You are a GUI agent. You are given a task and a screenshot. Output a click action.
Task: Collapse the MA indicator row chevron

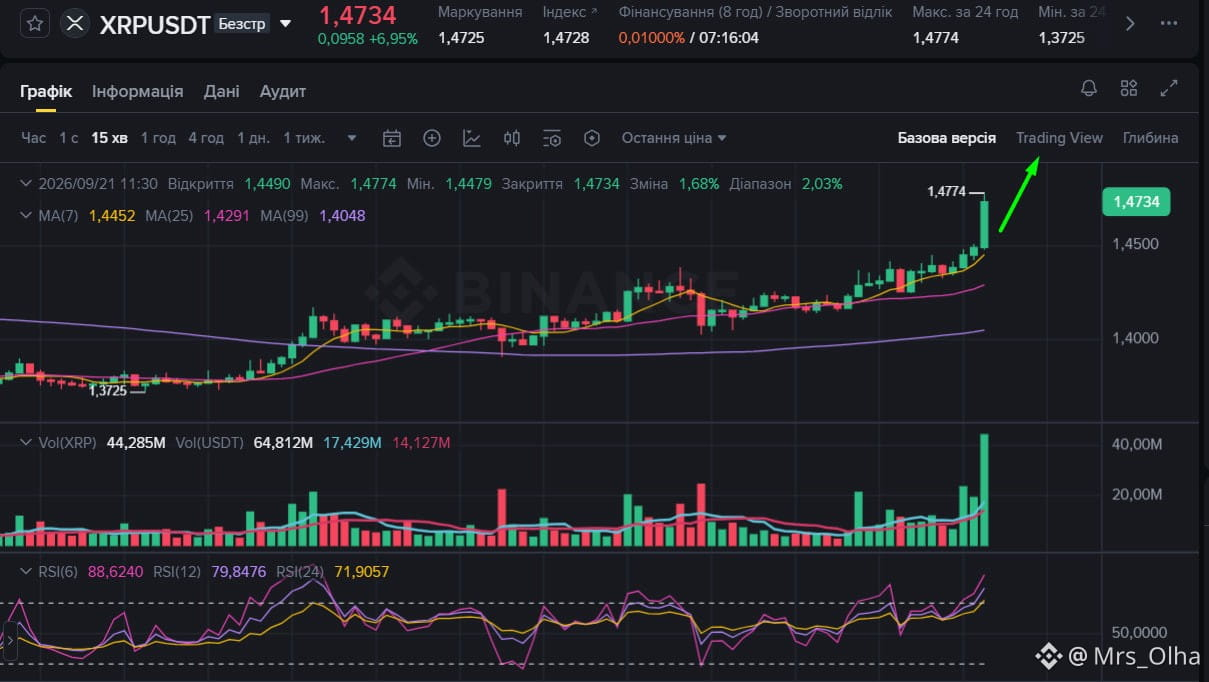[x=27, y=215]
